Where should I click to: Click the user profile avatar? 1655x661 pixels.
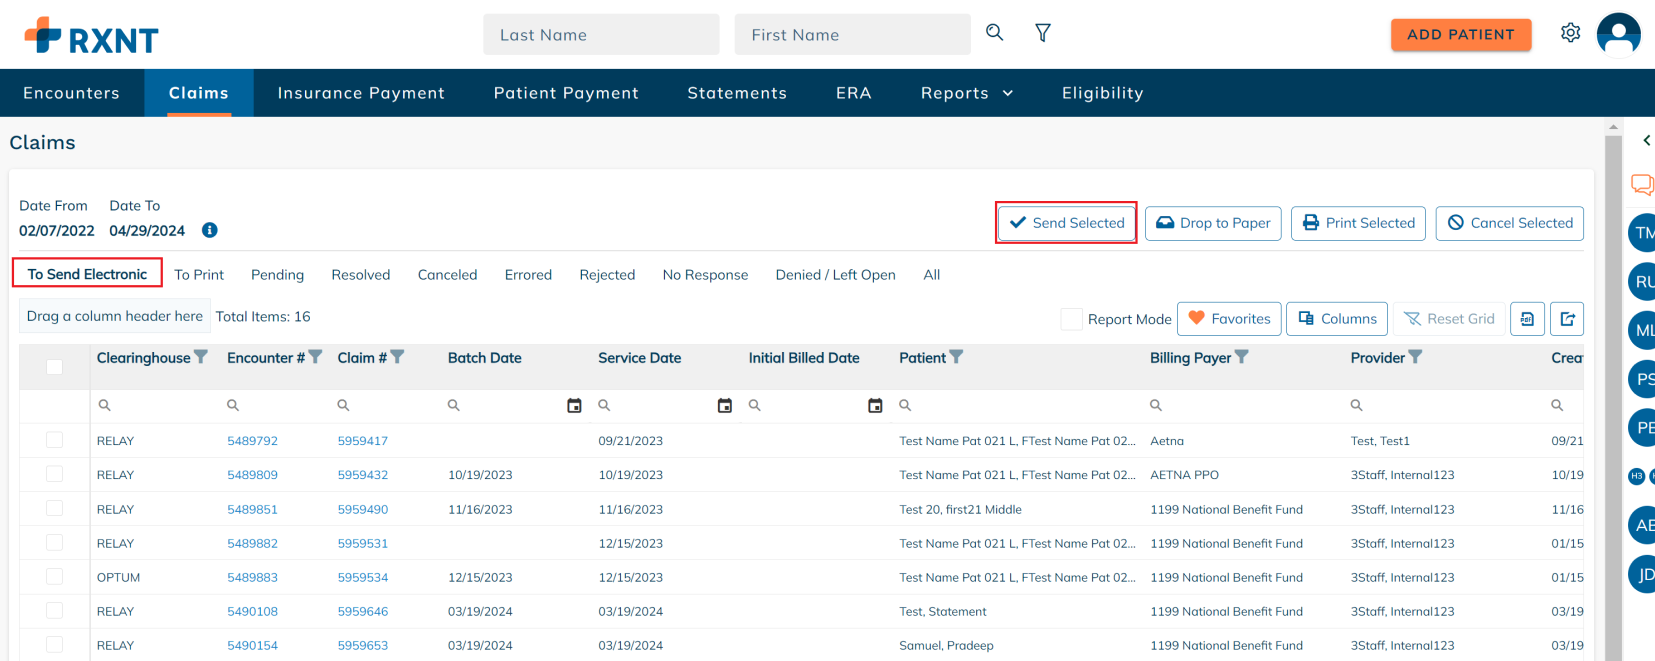coord(1618,34)
